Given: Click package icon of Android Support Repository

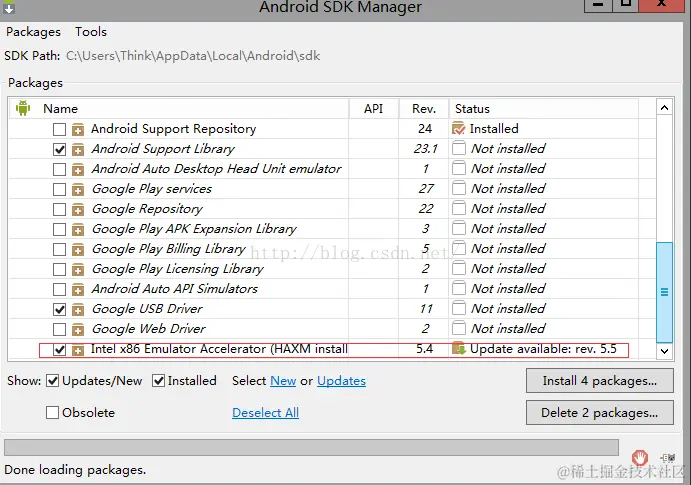Looking at the screenshot, I should pos(78,130).
